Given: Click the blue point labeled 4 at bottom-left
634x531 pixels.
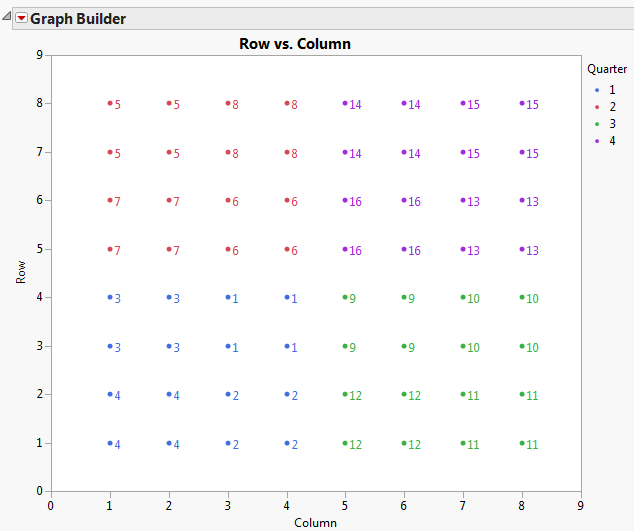Looking at the screenshot, I should (x=110, y=443).
